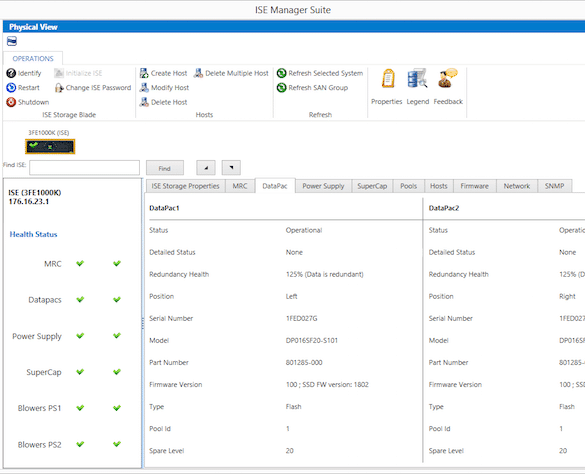Click the previous ISE arrow button
The image size is (585, 474).
point(206,168)
